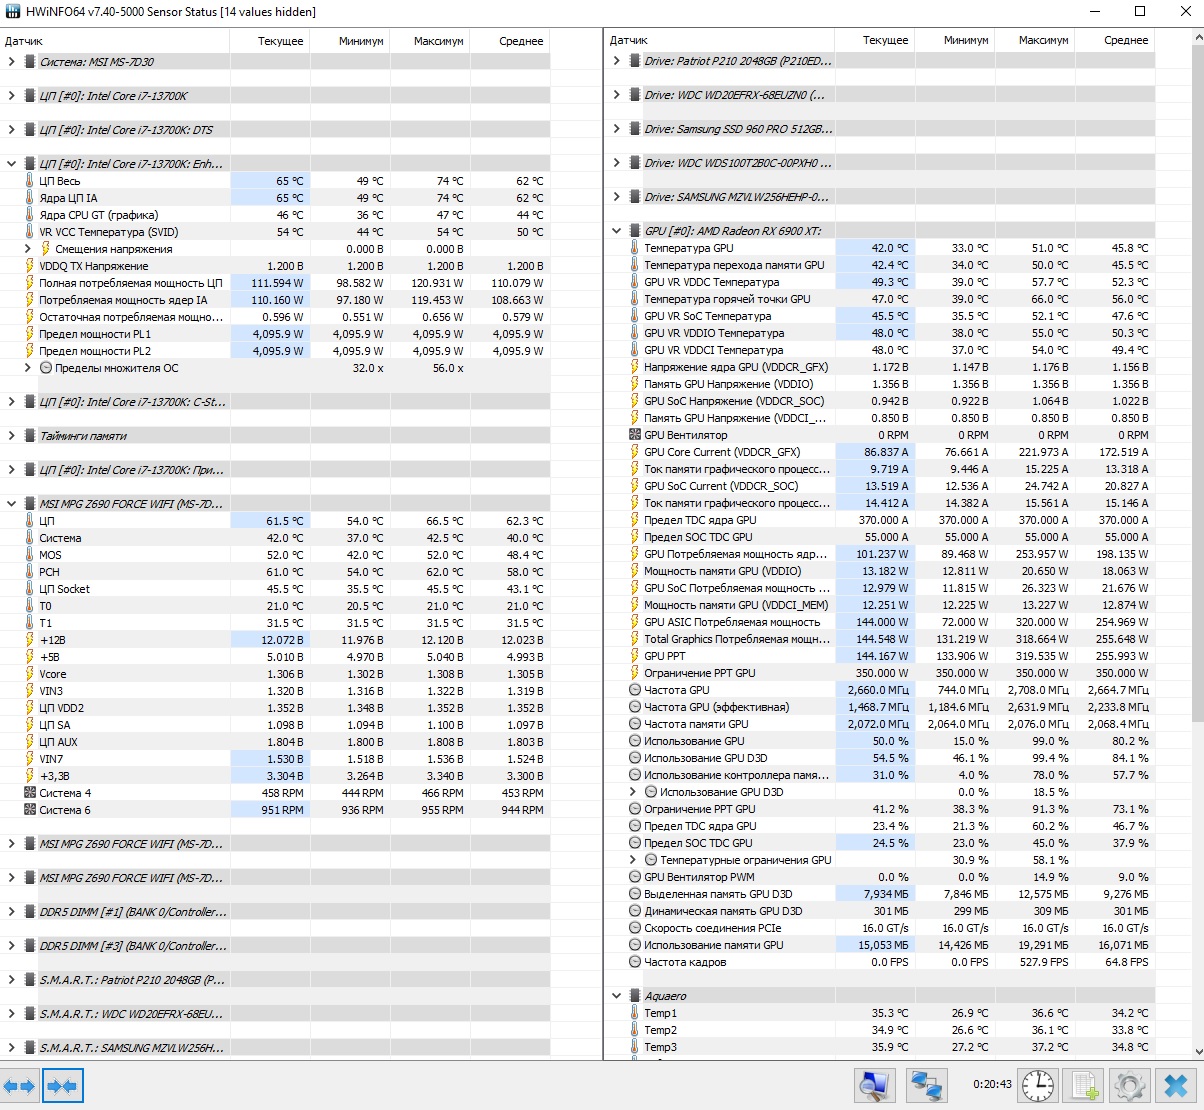Viewport: 1204px width, 1110px height.
Task: Select MSI MPG Z690 FORCE WIFI expanded header
Action: (x=275, y=504)
